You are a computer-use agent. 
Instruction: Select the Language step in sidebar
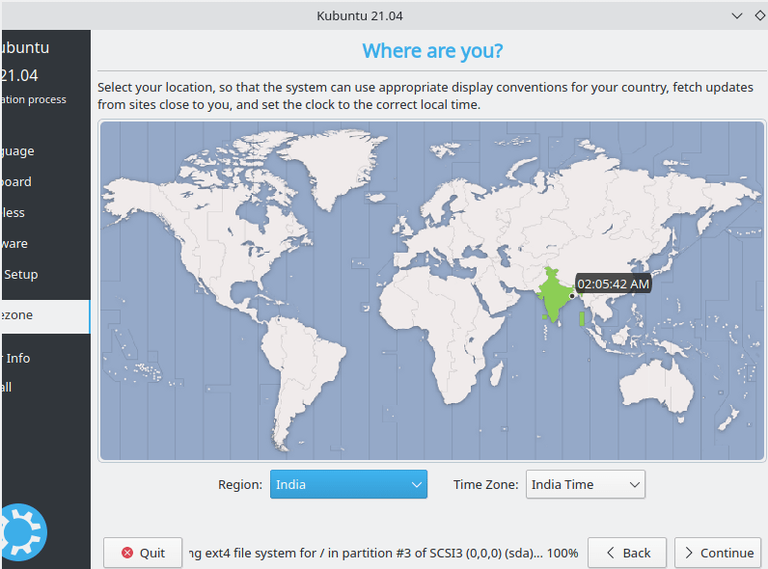[18, 151]
